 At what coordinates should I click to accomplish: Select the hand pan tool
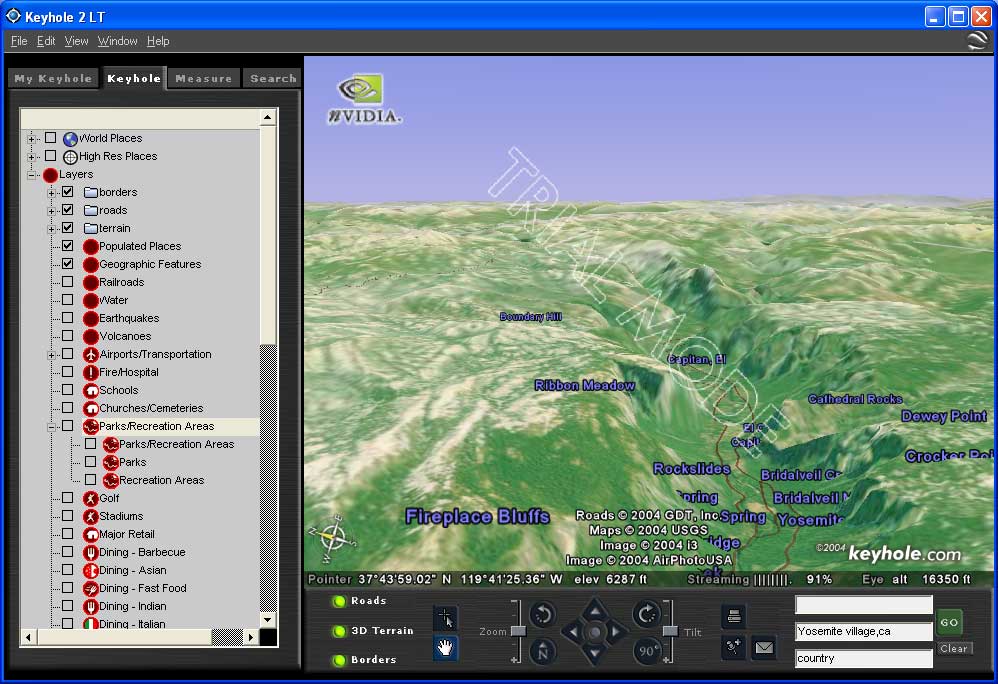(445, 648)
